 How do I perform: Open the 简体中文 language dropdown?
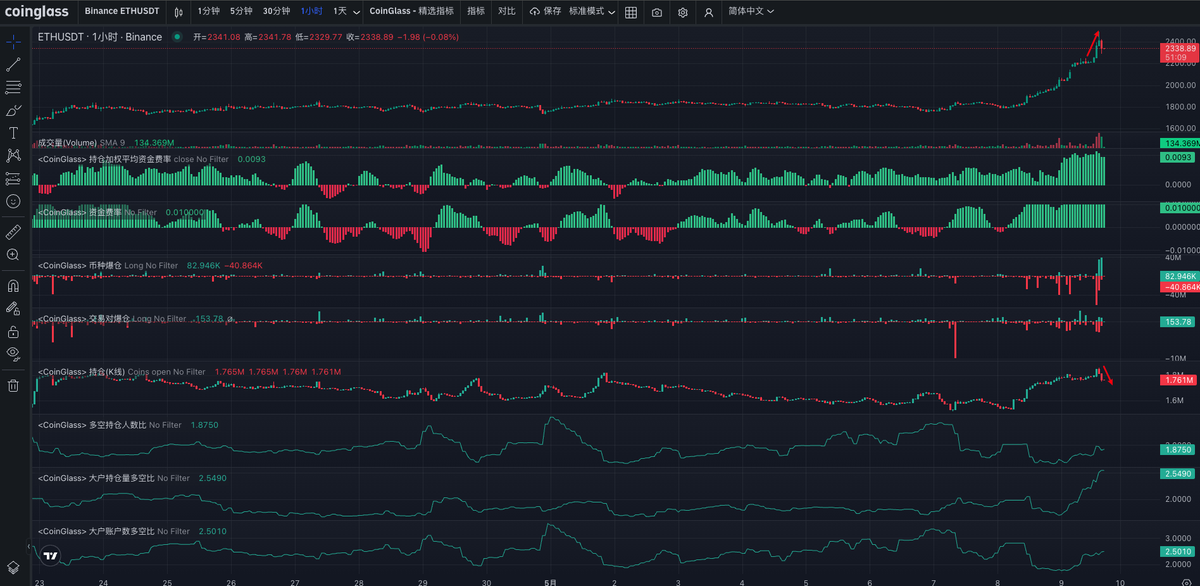coord(751,11)
